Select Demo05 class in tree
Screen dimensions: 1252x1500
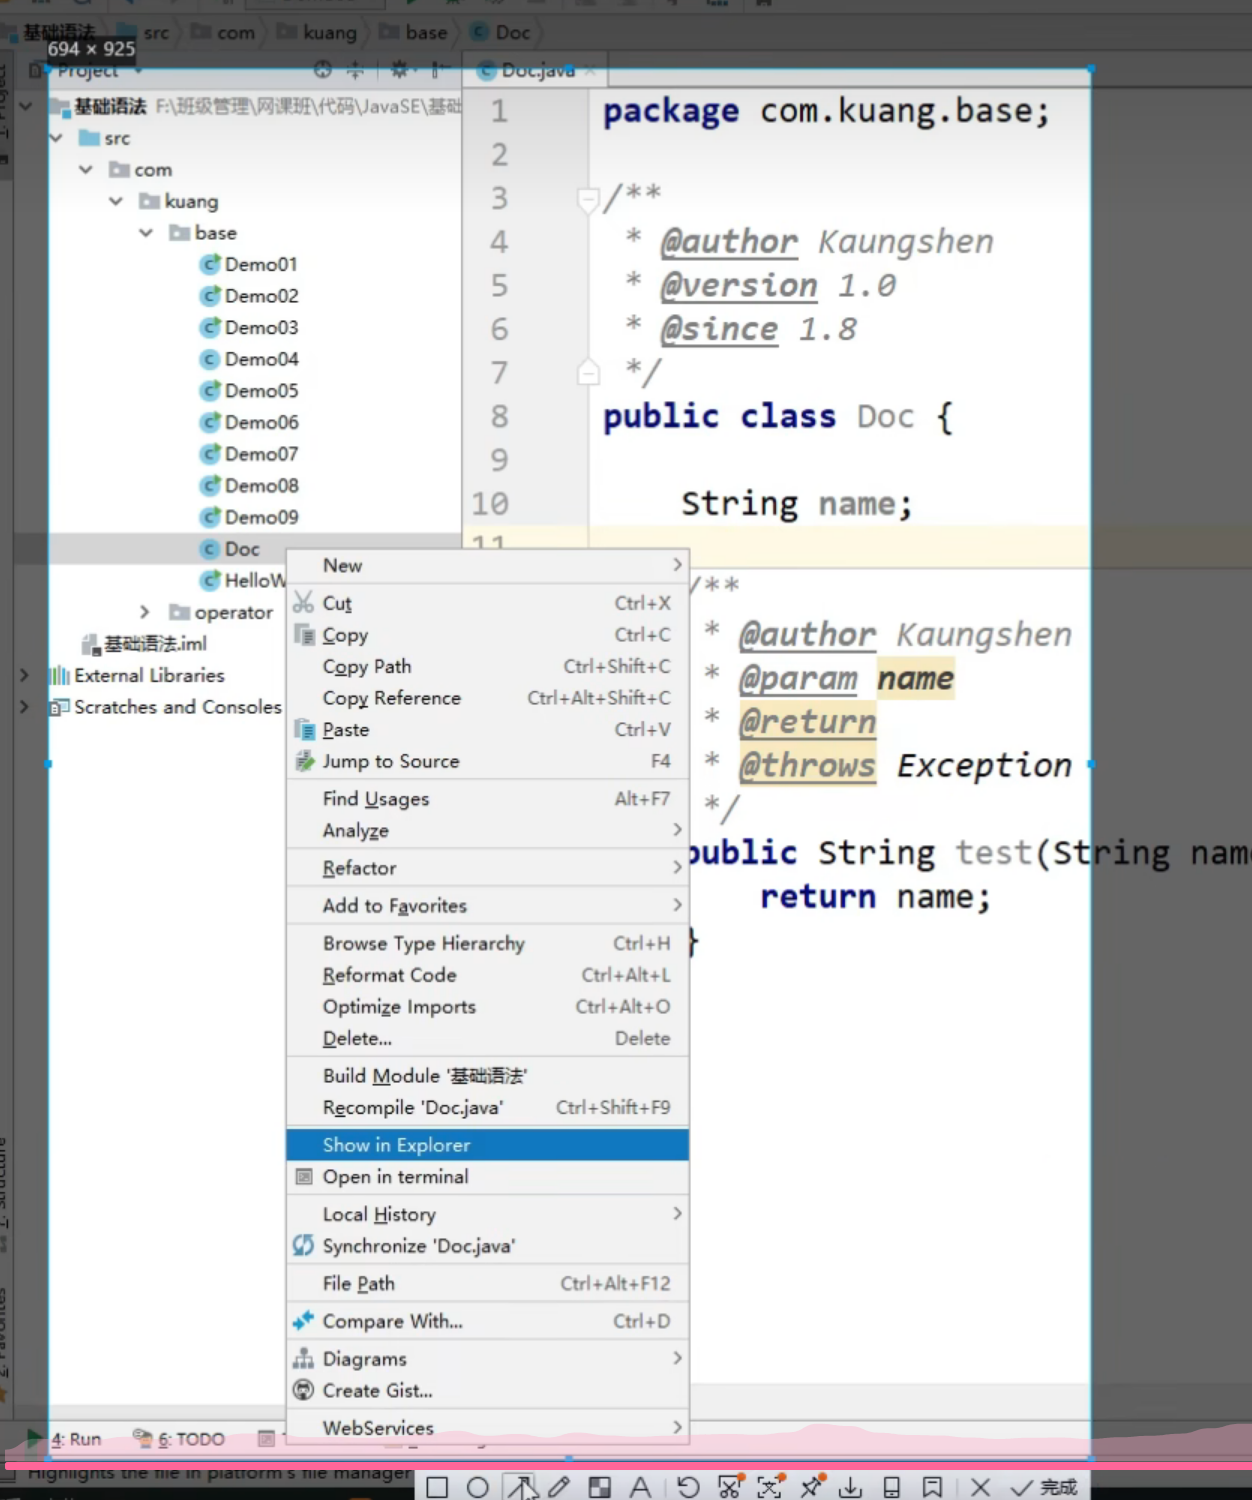(249, 391)
